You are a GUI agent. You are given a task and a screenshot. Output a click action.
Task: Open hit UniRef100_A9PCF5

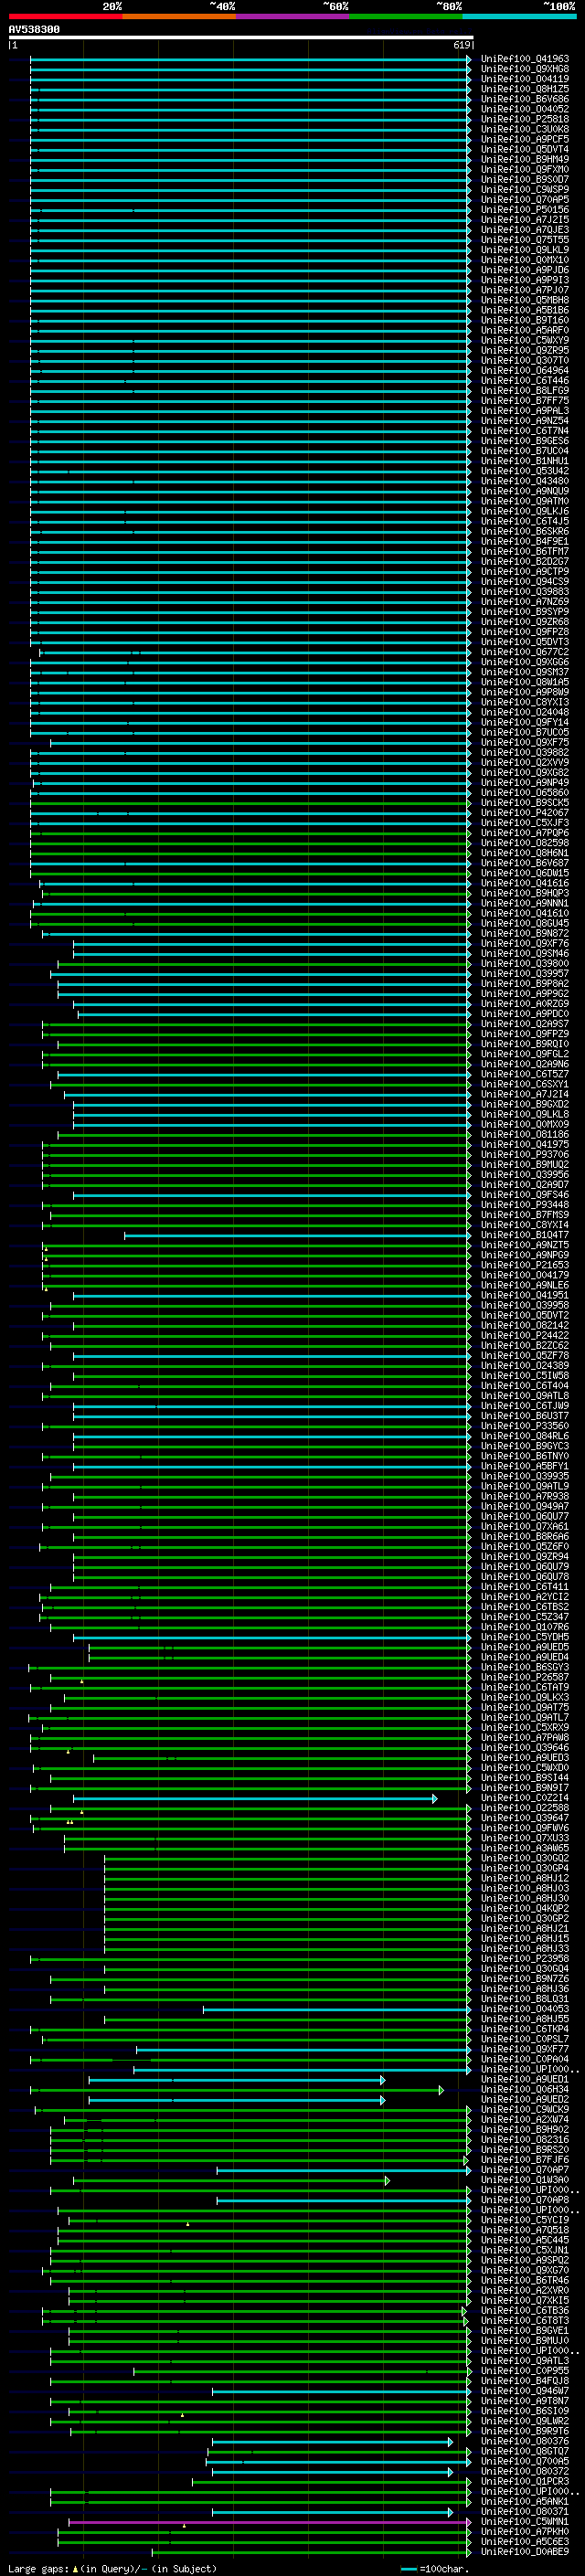[525, 139]
